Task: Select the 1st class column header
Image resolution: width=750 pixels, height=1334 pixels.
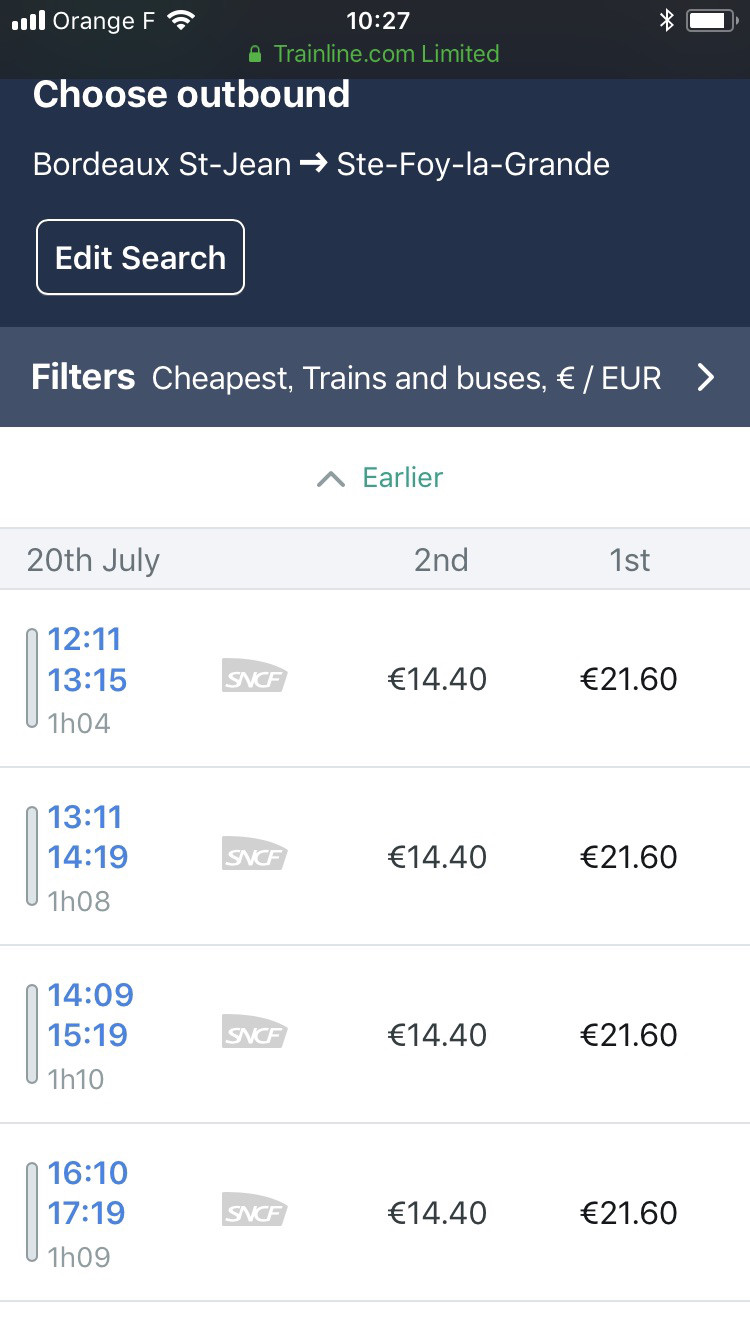Action: point(630,560)
